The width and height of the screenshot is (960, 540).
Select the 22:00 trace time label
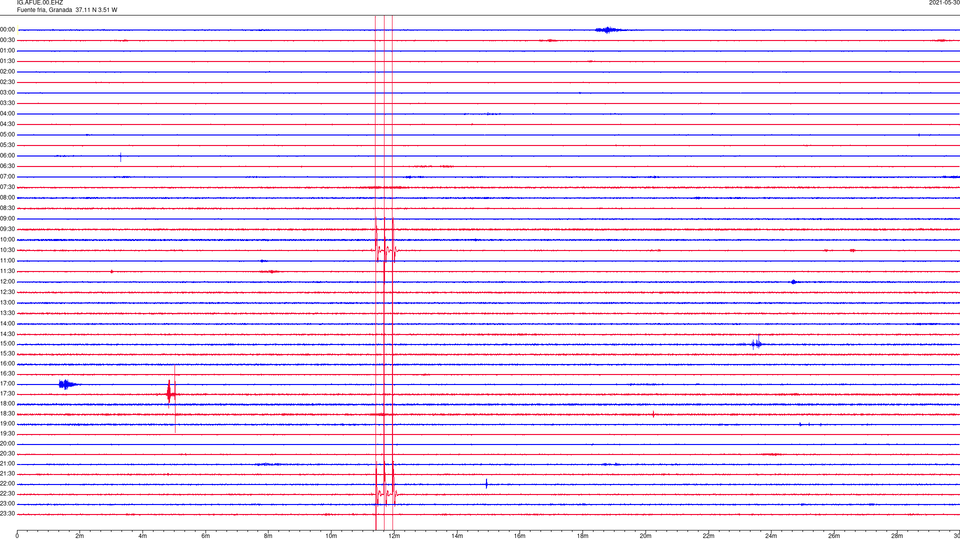pos(7,484)
